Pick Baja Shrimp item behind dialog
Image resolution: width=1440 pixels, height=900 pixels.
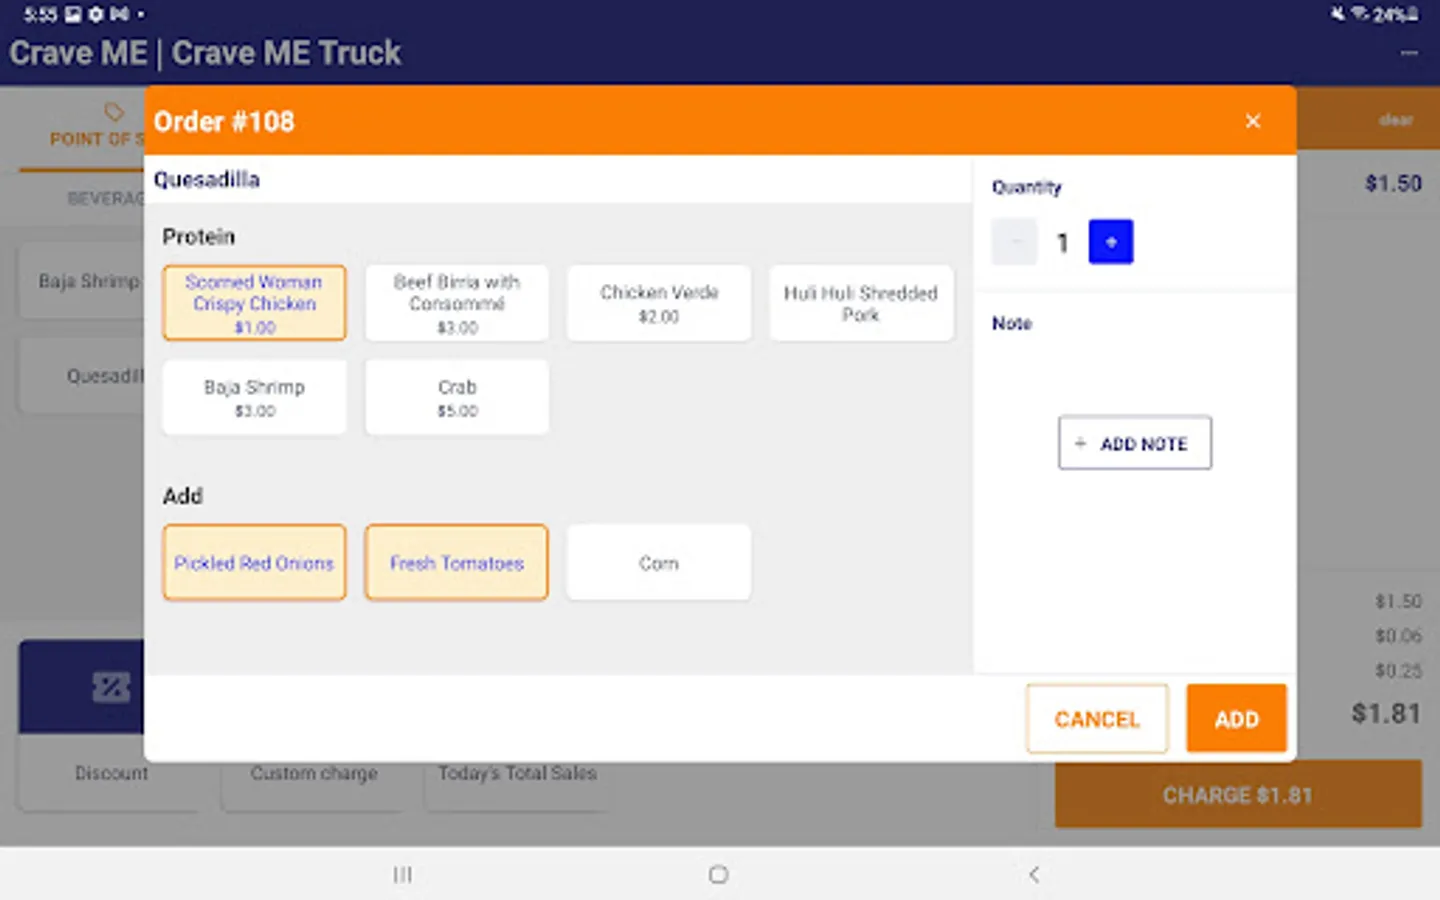coord(82,281)
